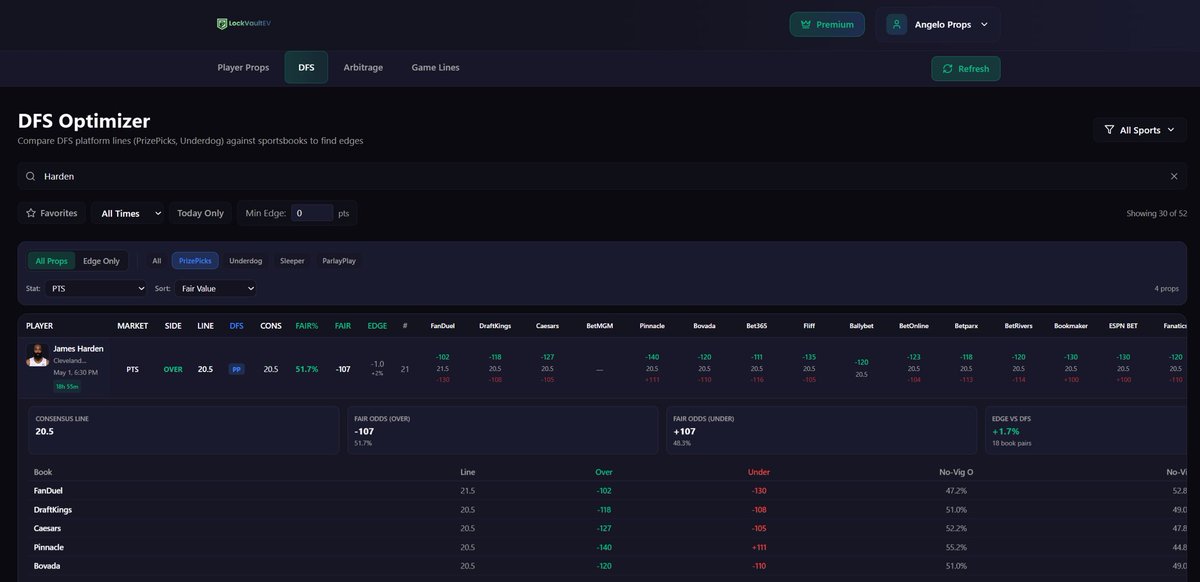Go to Game Lines tab
This screenshot has height=582, width=1200.
click(435, 68)
